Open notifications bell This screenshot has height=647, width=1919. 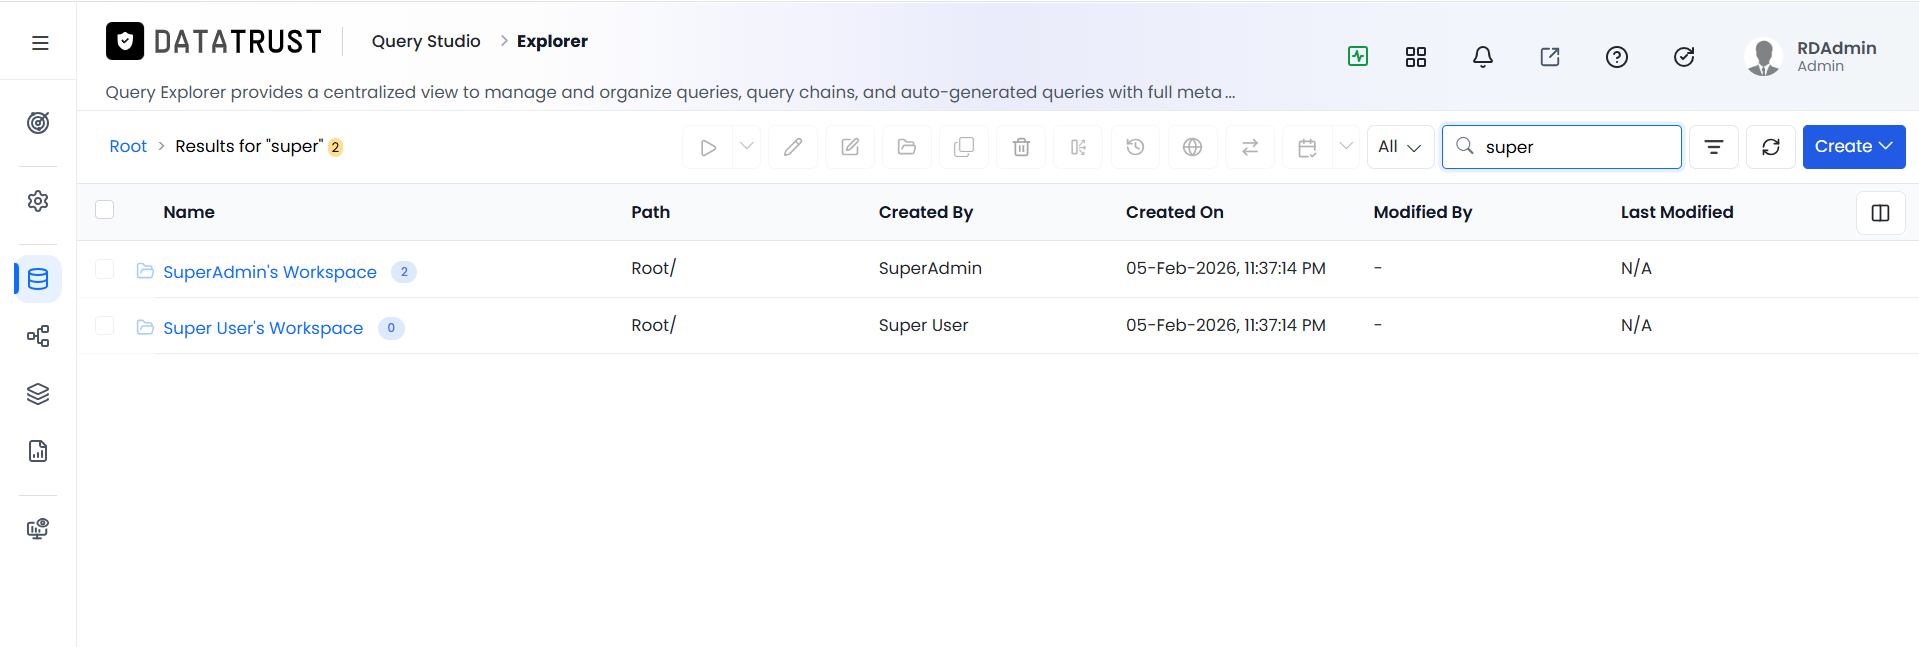(x=1483, y=57)
